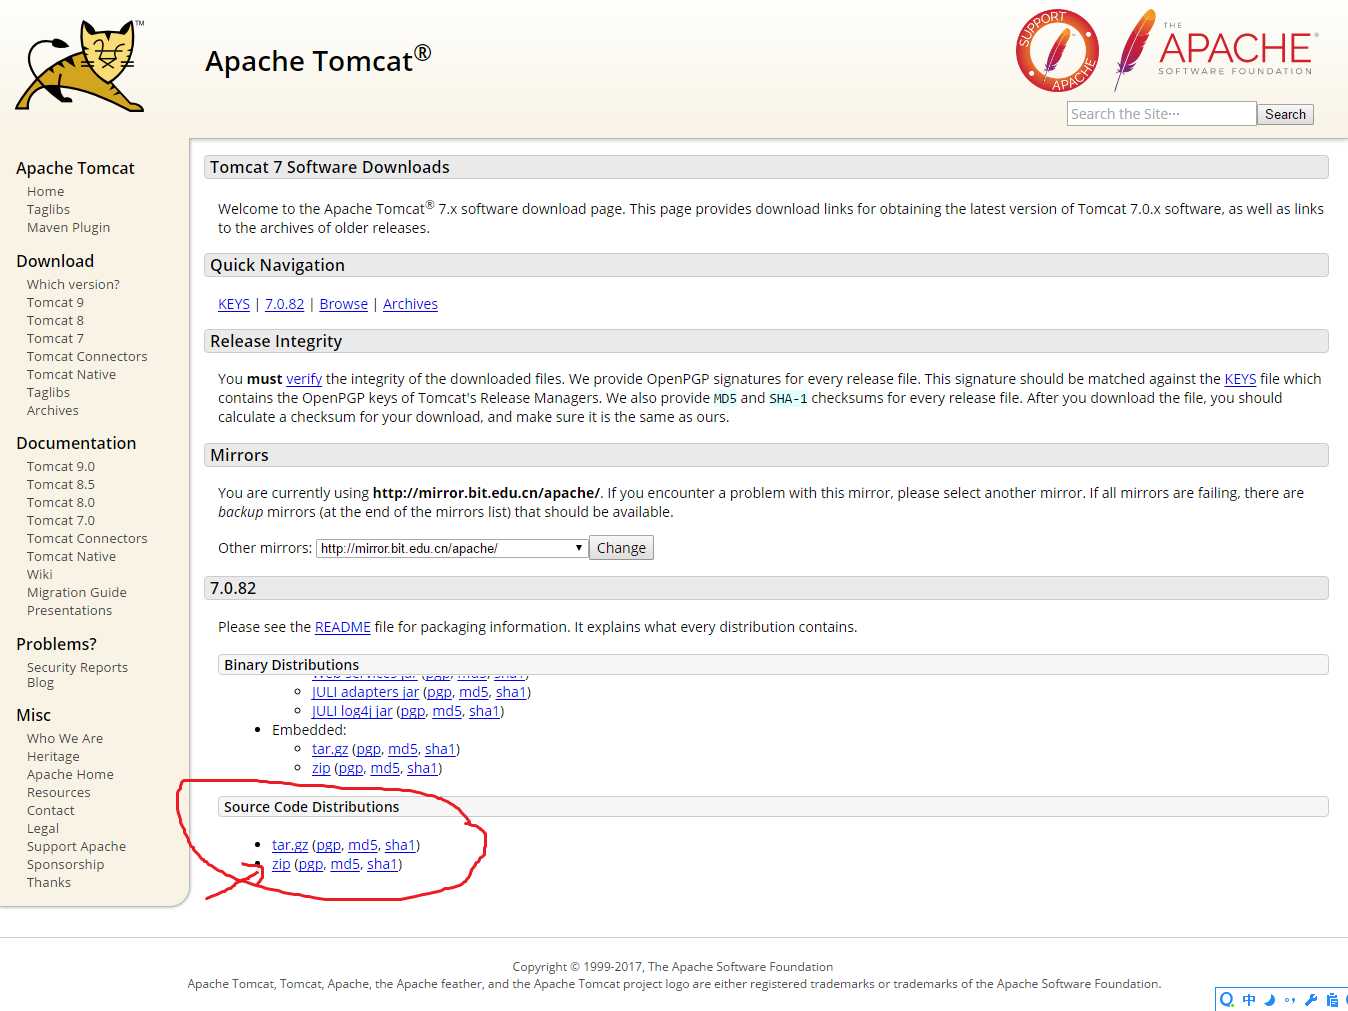This screenshot has width=1348, height=1011.
Task: Open Wiki in Documentation sidebar
Action: coord(39,574)
